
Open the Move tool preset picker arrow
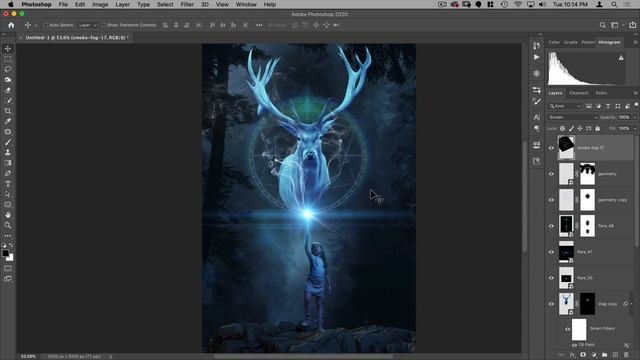[36, 26]
